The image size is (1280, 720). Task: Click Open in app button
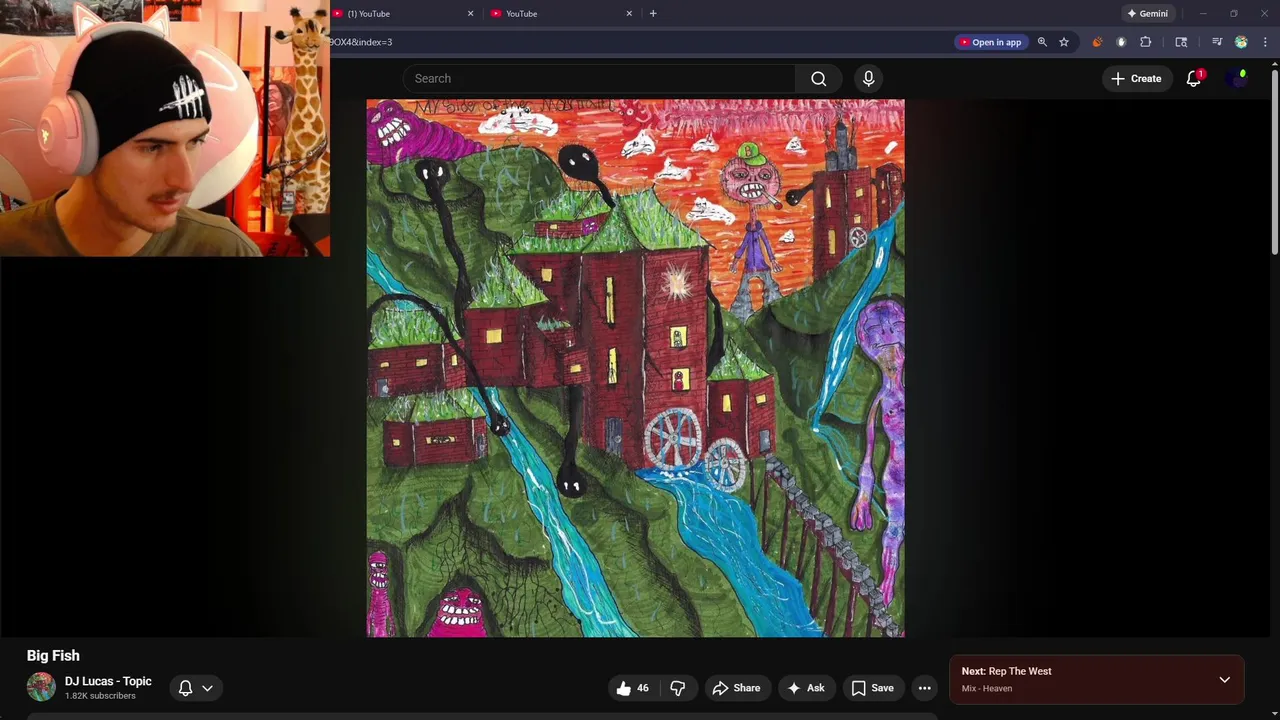(x=991, y=42)
